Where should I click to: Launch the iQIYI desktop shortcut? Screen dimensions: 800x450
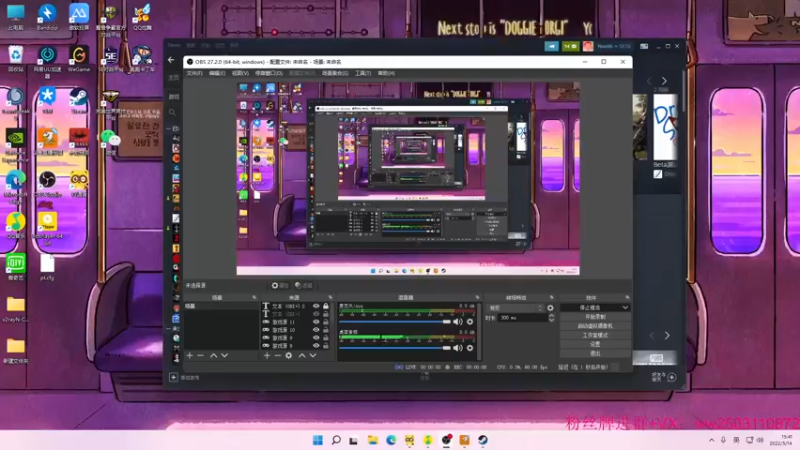coord(15,268)
